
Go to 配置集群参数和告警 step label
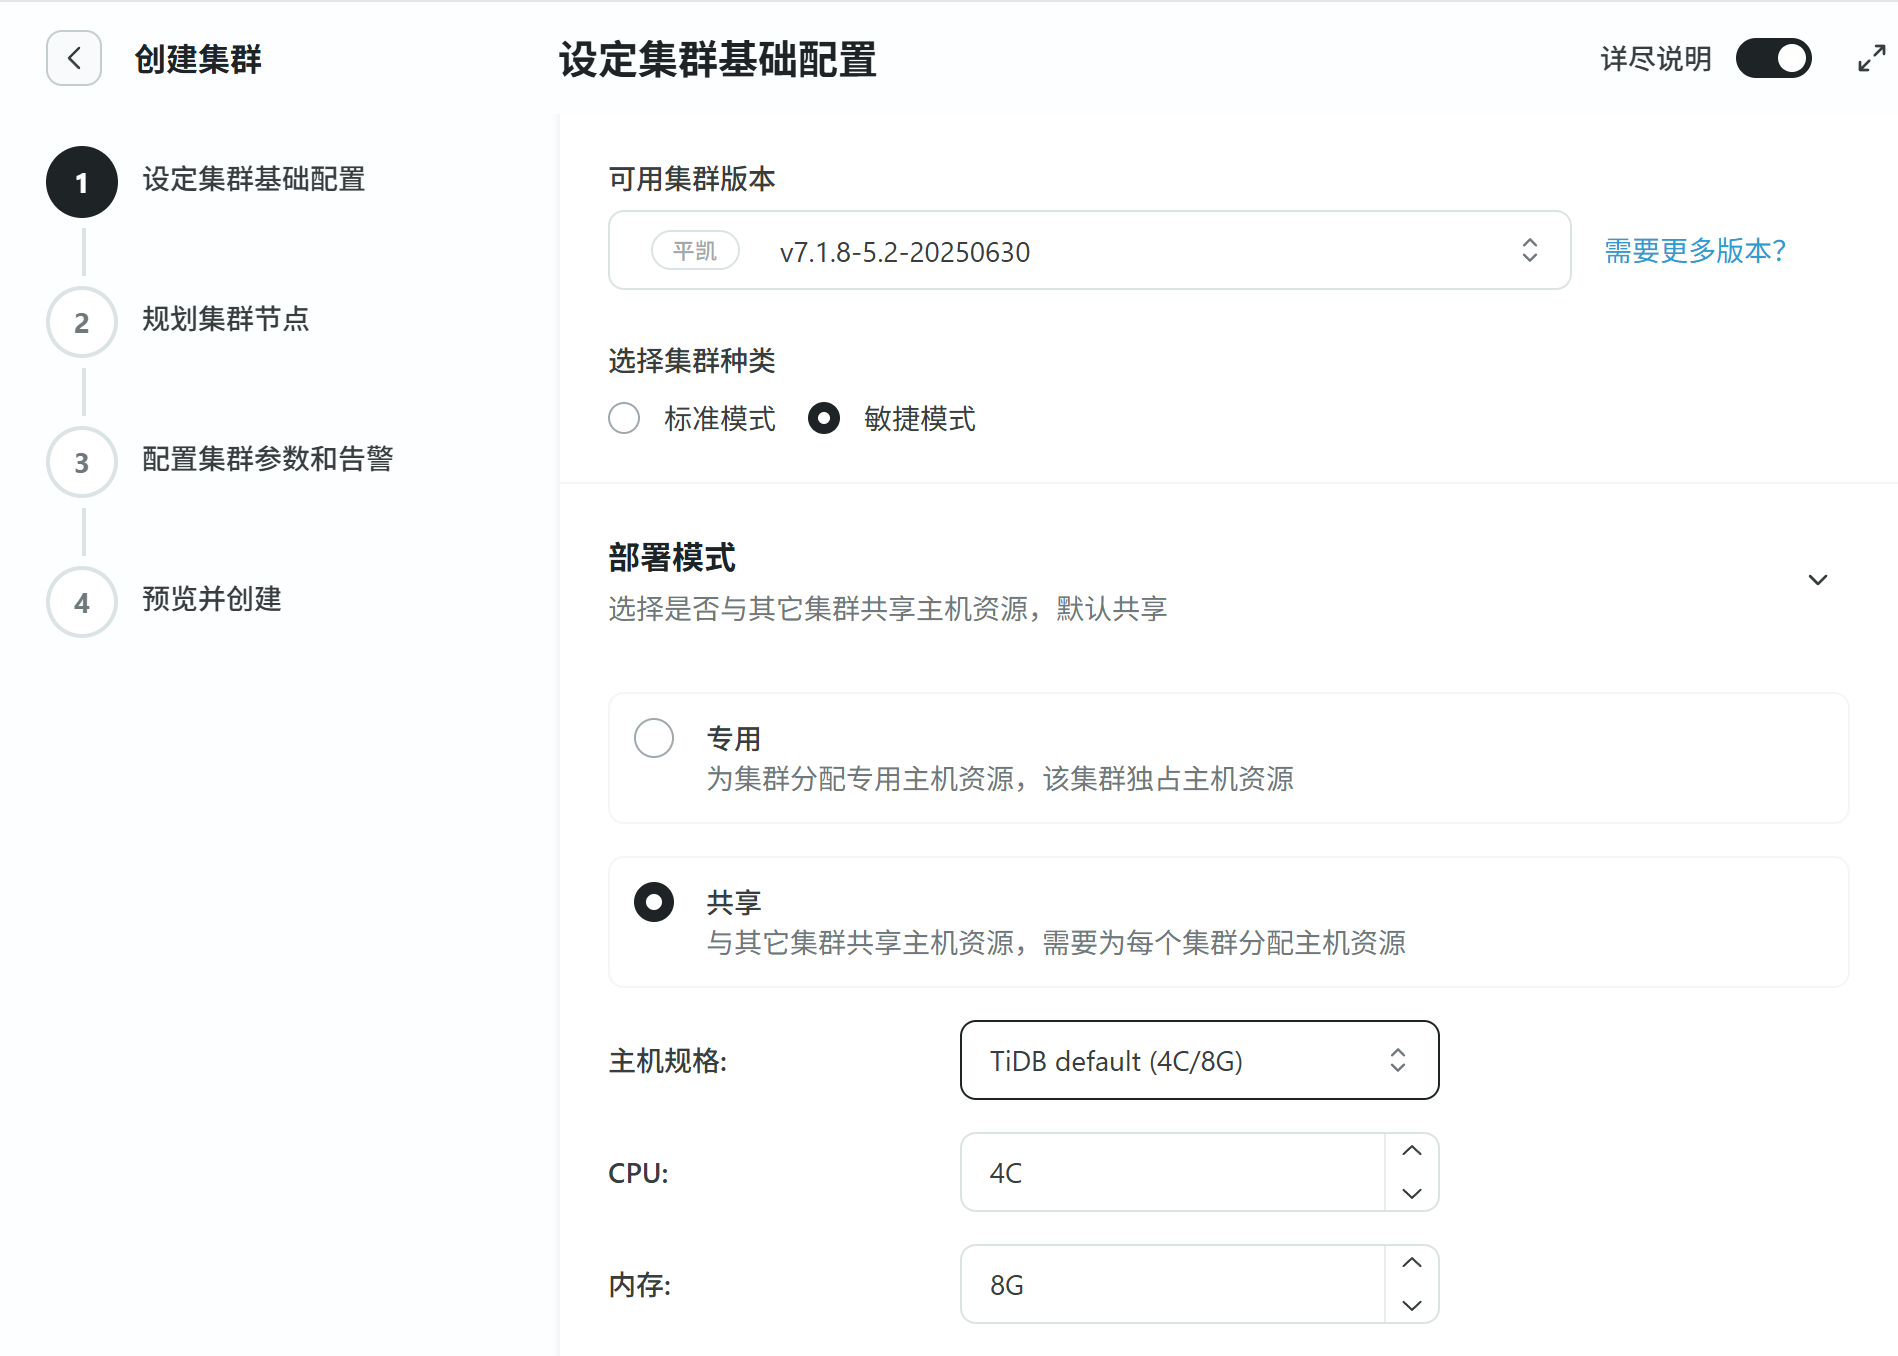[267, 459]
